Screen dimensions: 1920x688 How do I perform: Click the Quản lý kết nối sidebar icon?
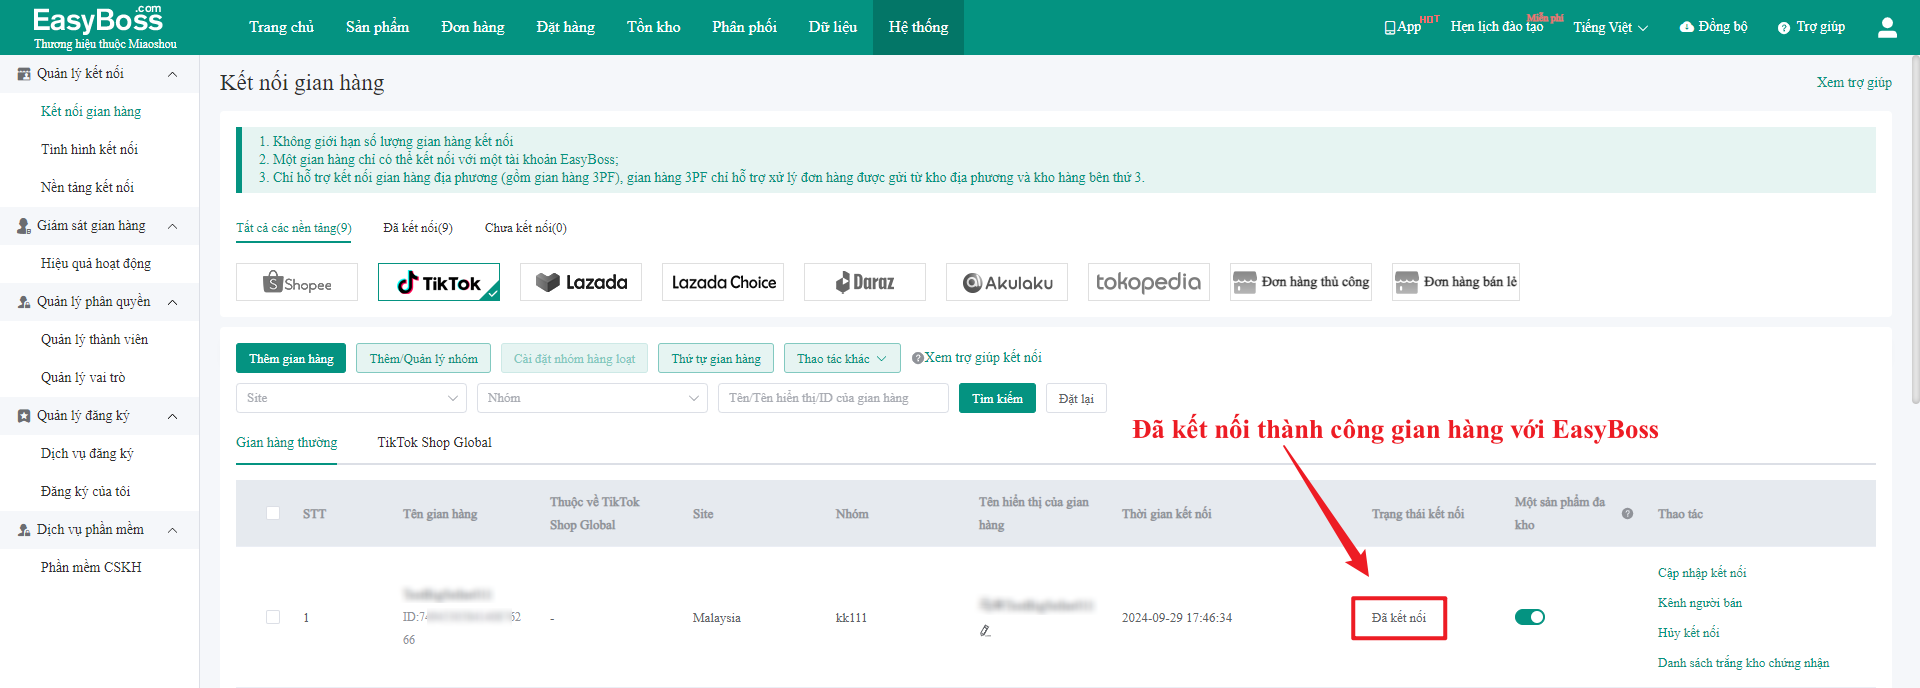click(24, 74)
